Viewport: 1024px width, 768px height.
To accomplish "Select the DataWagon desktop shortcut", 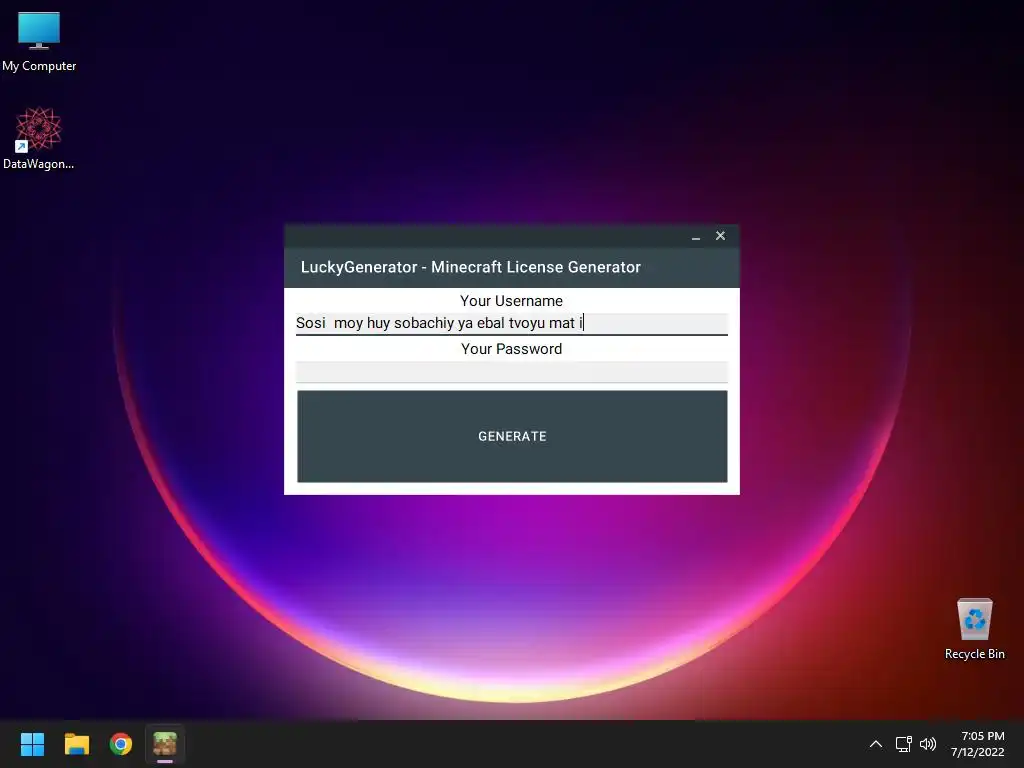I will tap(39, 138).
